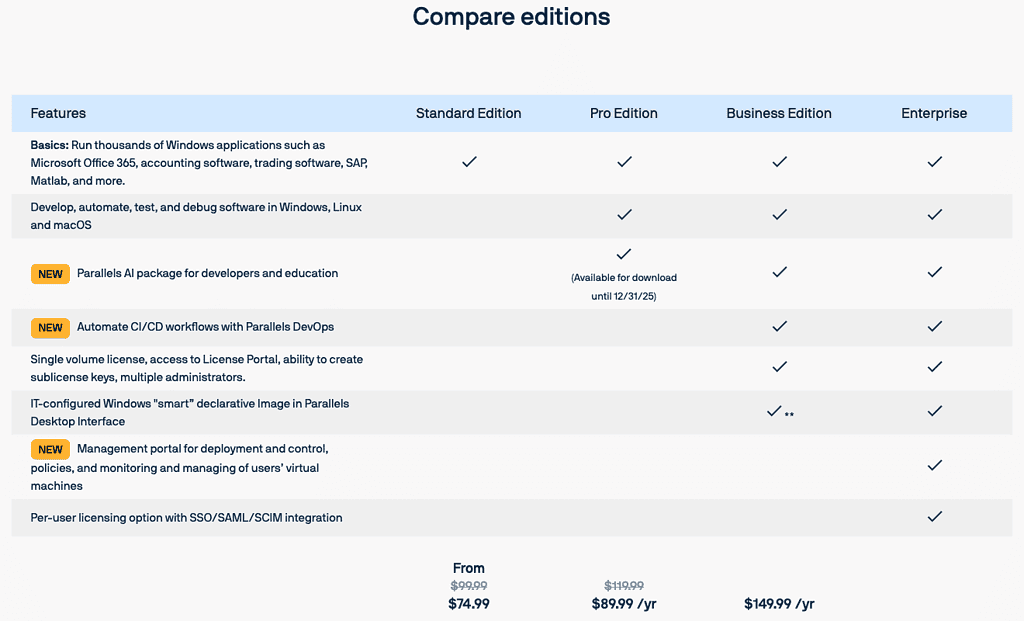The image size is (1024, 621).
Task: Click Enterprise checkmark for Parallels DevOps row
Action: pos(934,326)
